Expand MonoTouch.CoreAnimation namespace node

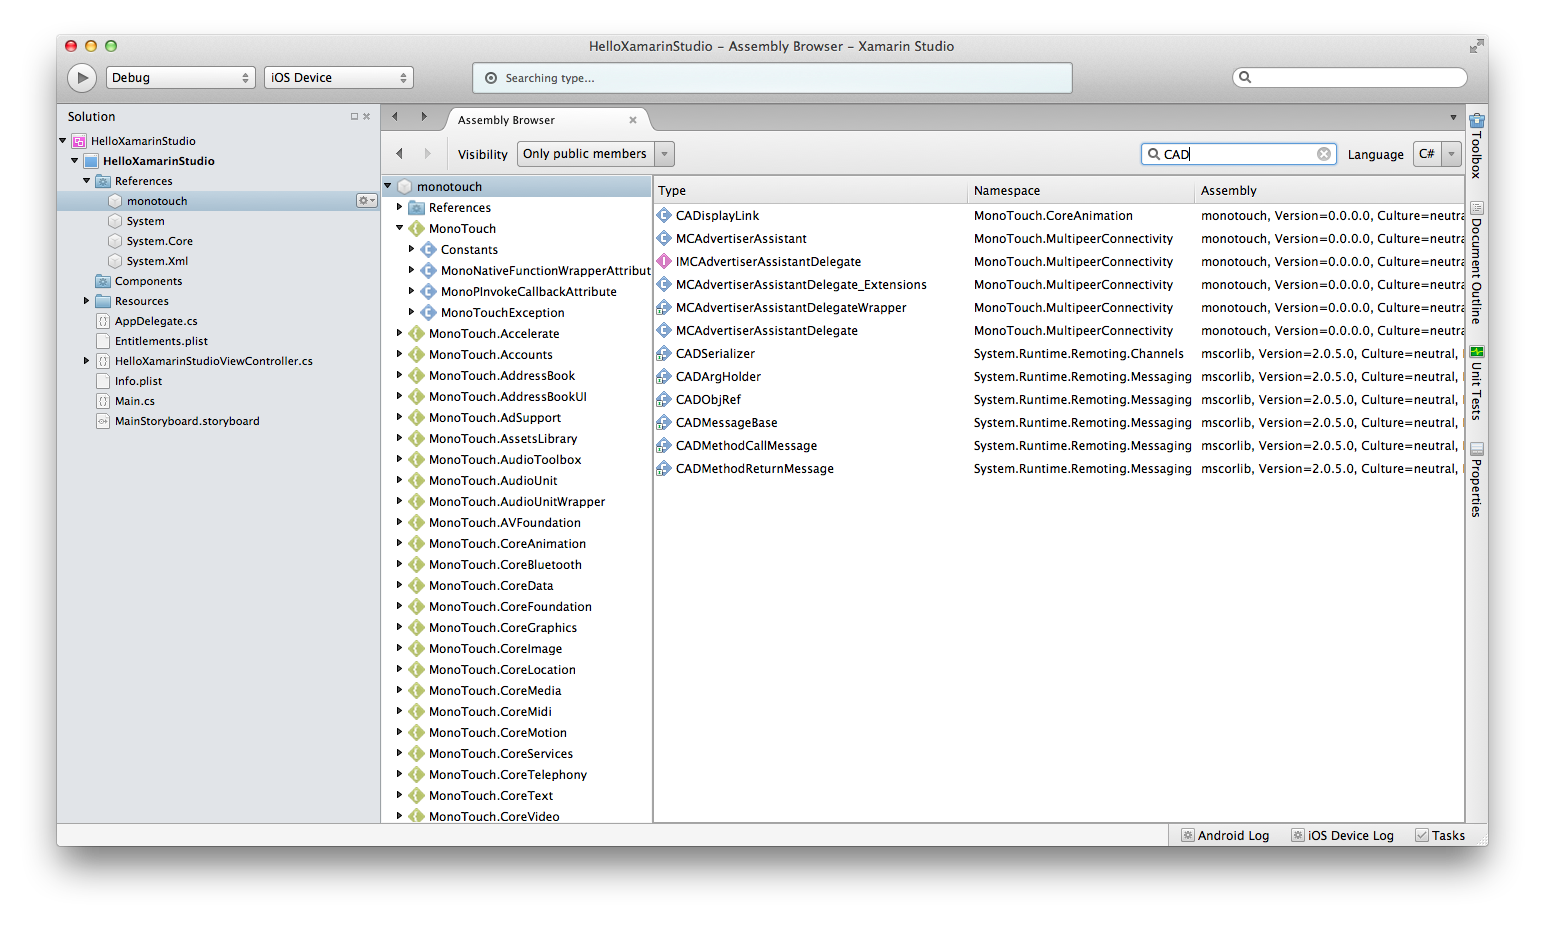click(x=399, y=544)
